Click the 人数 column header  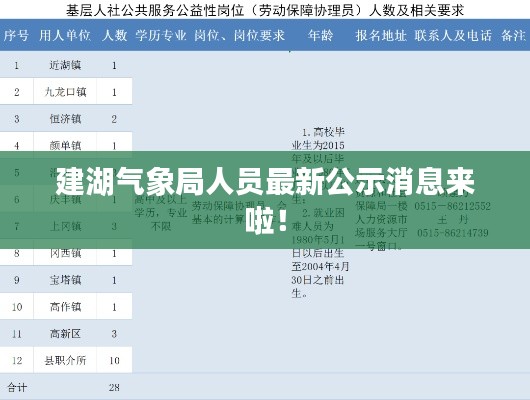click(x=115, y=36)
